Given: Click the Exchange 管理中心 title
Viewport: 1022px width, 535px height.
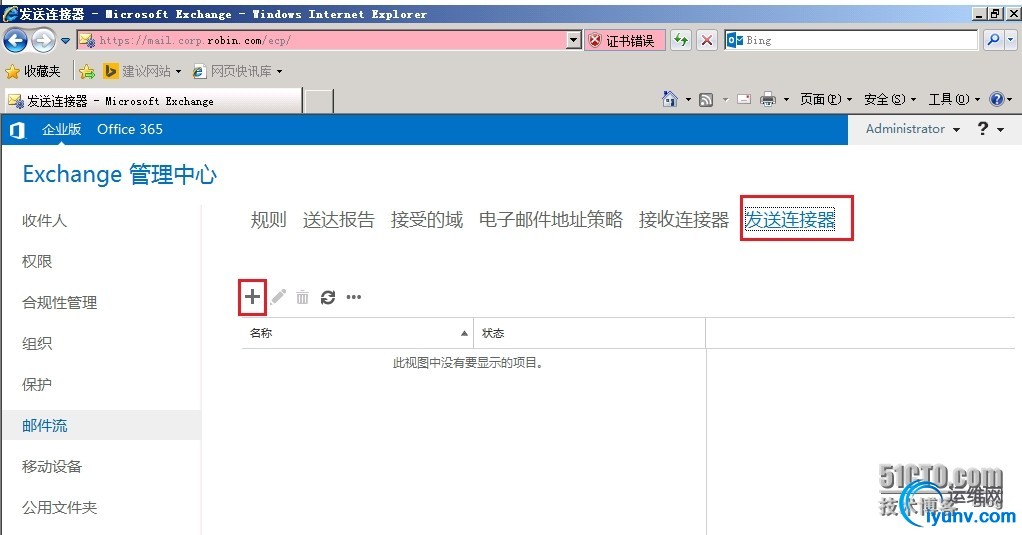Looking at the screenshot, I should (120, 175).
